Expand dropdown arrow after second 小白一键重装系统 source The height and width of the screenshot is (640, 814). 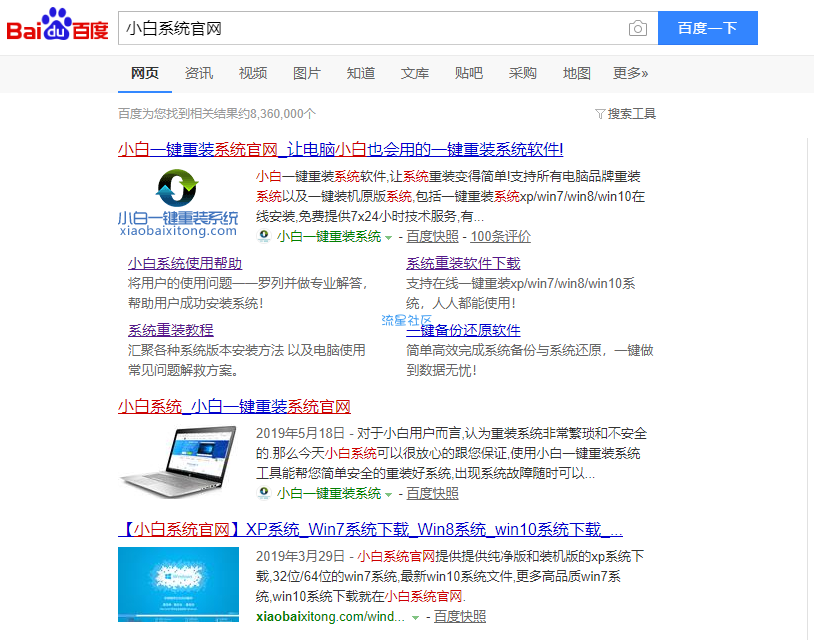(388, 495)
